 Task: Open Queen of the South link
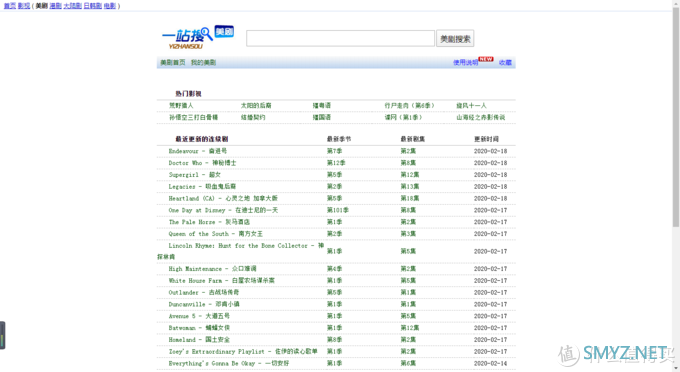[216, 234]
